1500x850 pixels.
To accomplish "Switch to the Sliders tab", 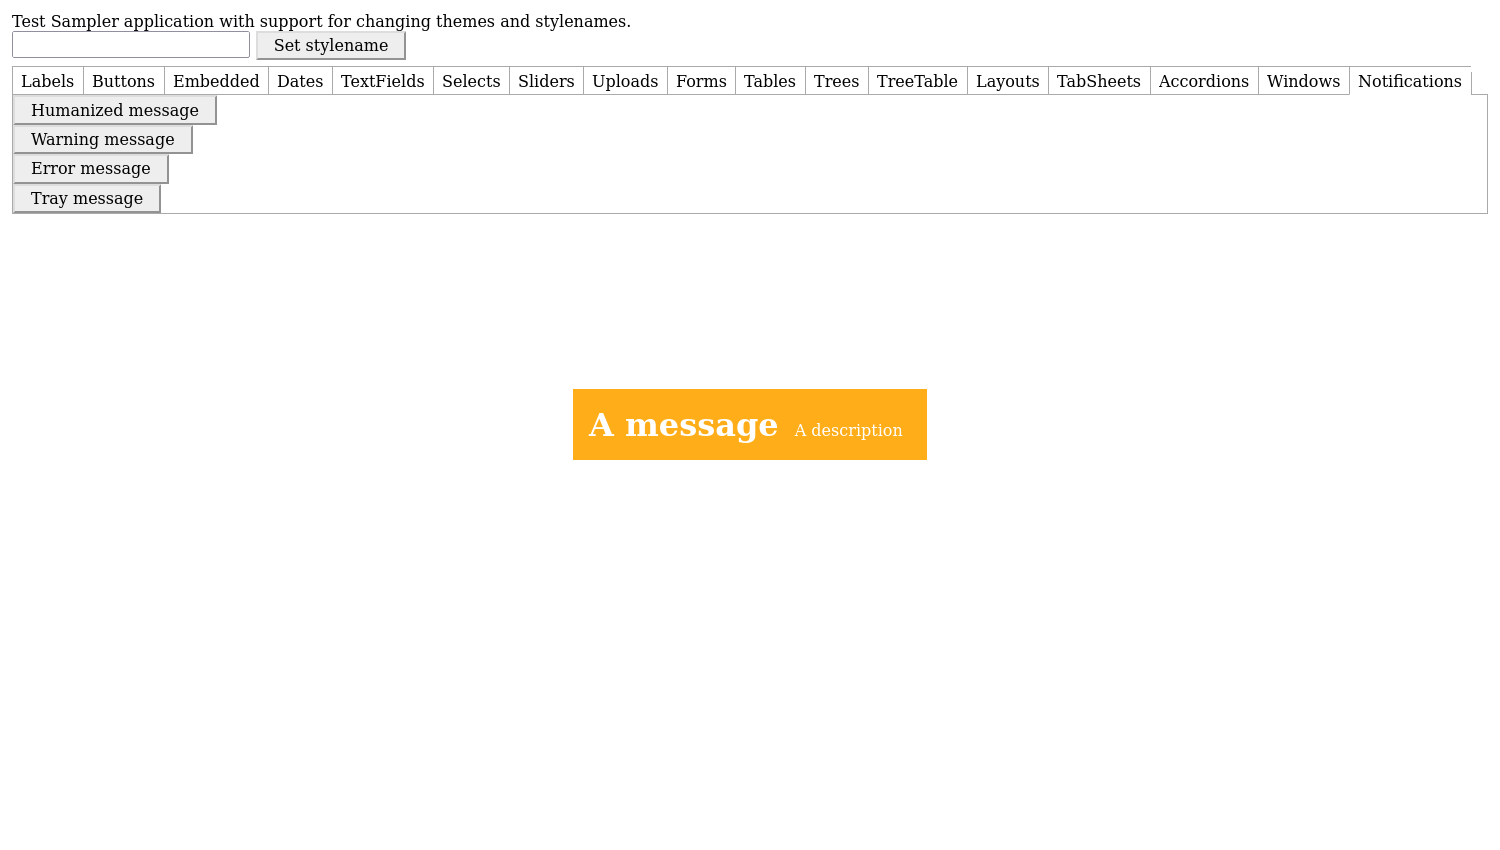I will [546, 81].
